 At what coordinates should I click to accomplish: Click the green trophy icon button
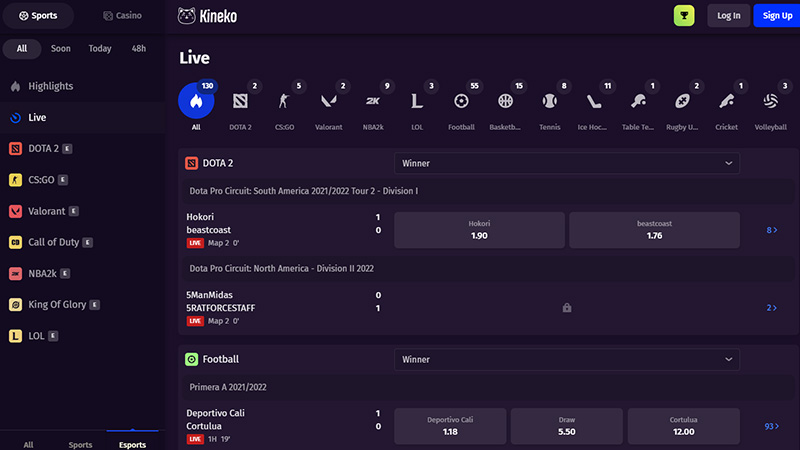tap(684, 16)
